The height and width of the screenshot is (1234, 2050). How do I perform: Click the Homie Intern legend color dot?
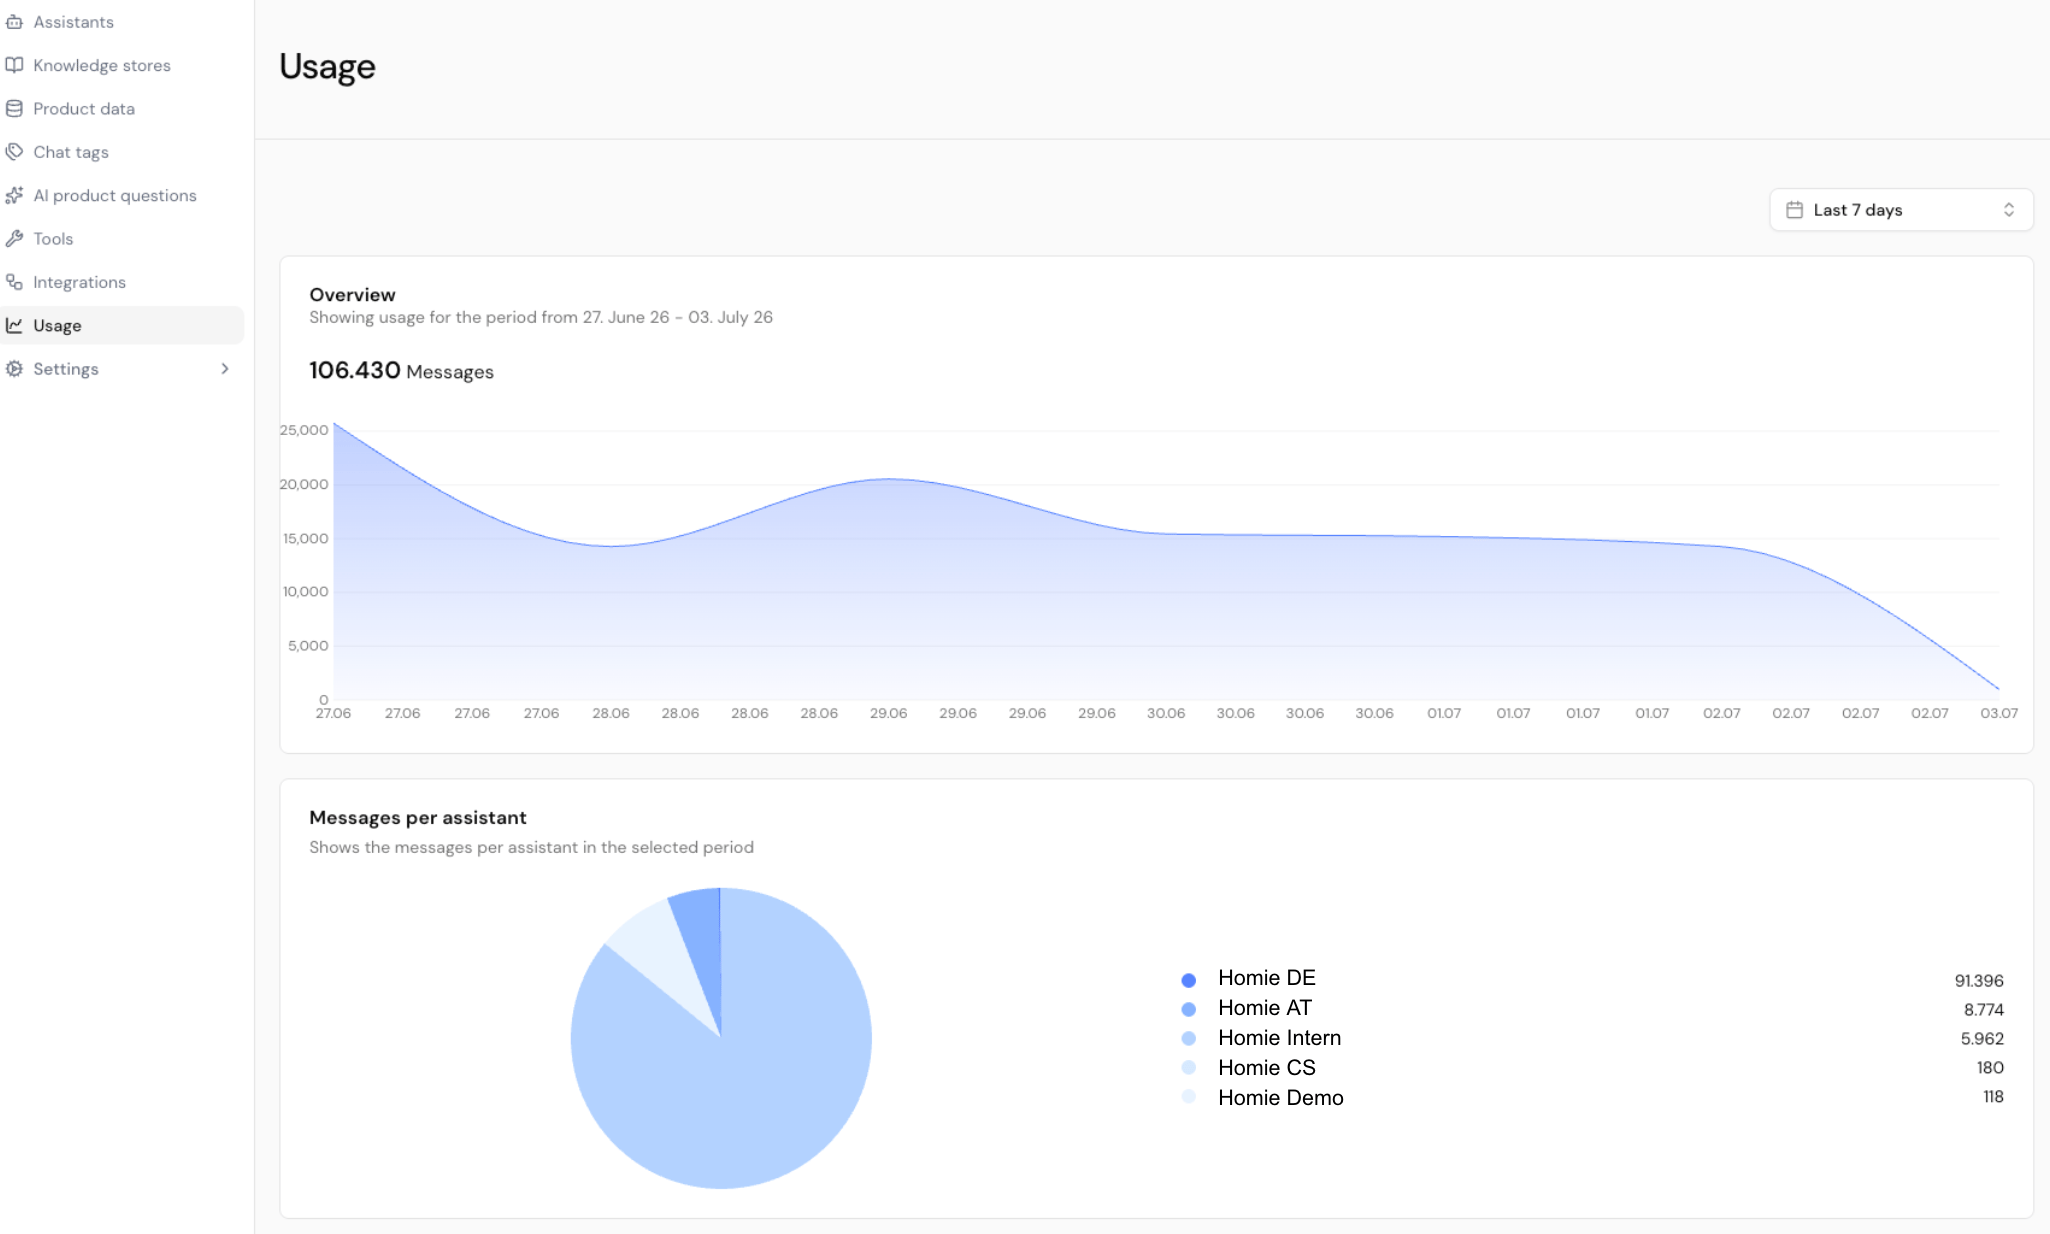pos(1188,1038)
